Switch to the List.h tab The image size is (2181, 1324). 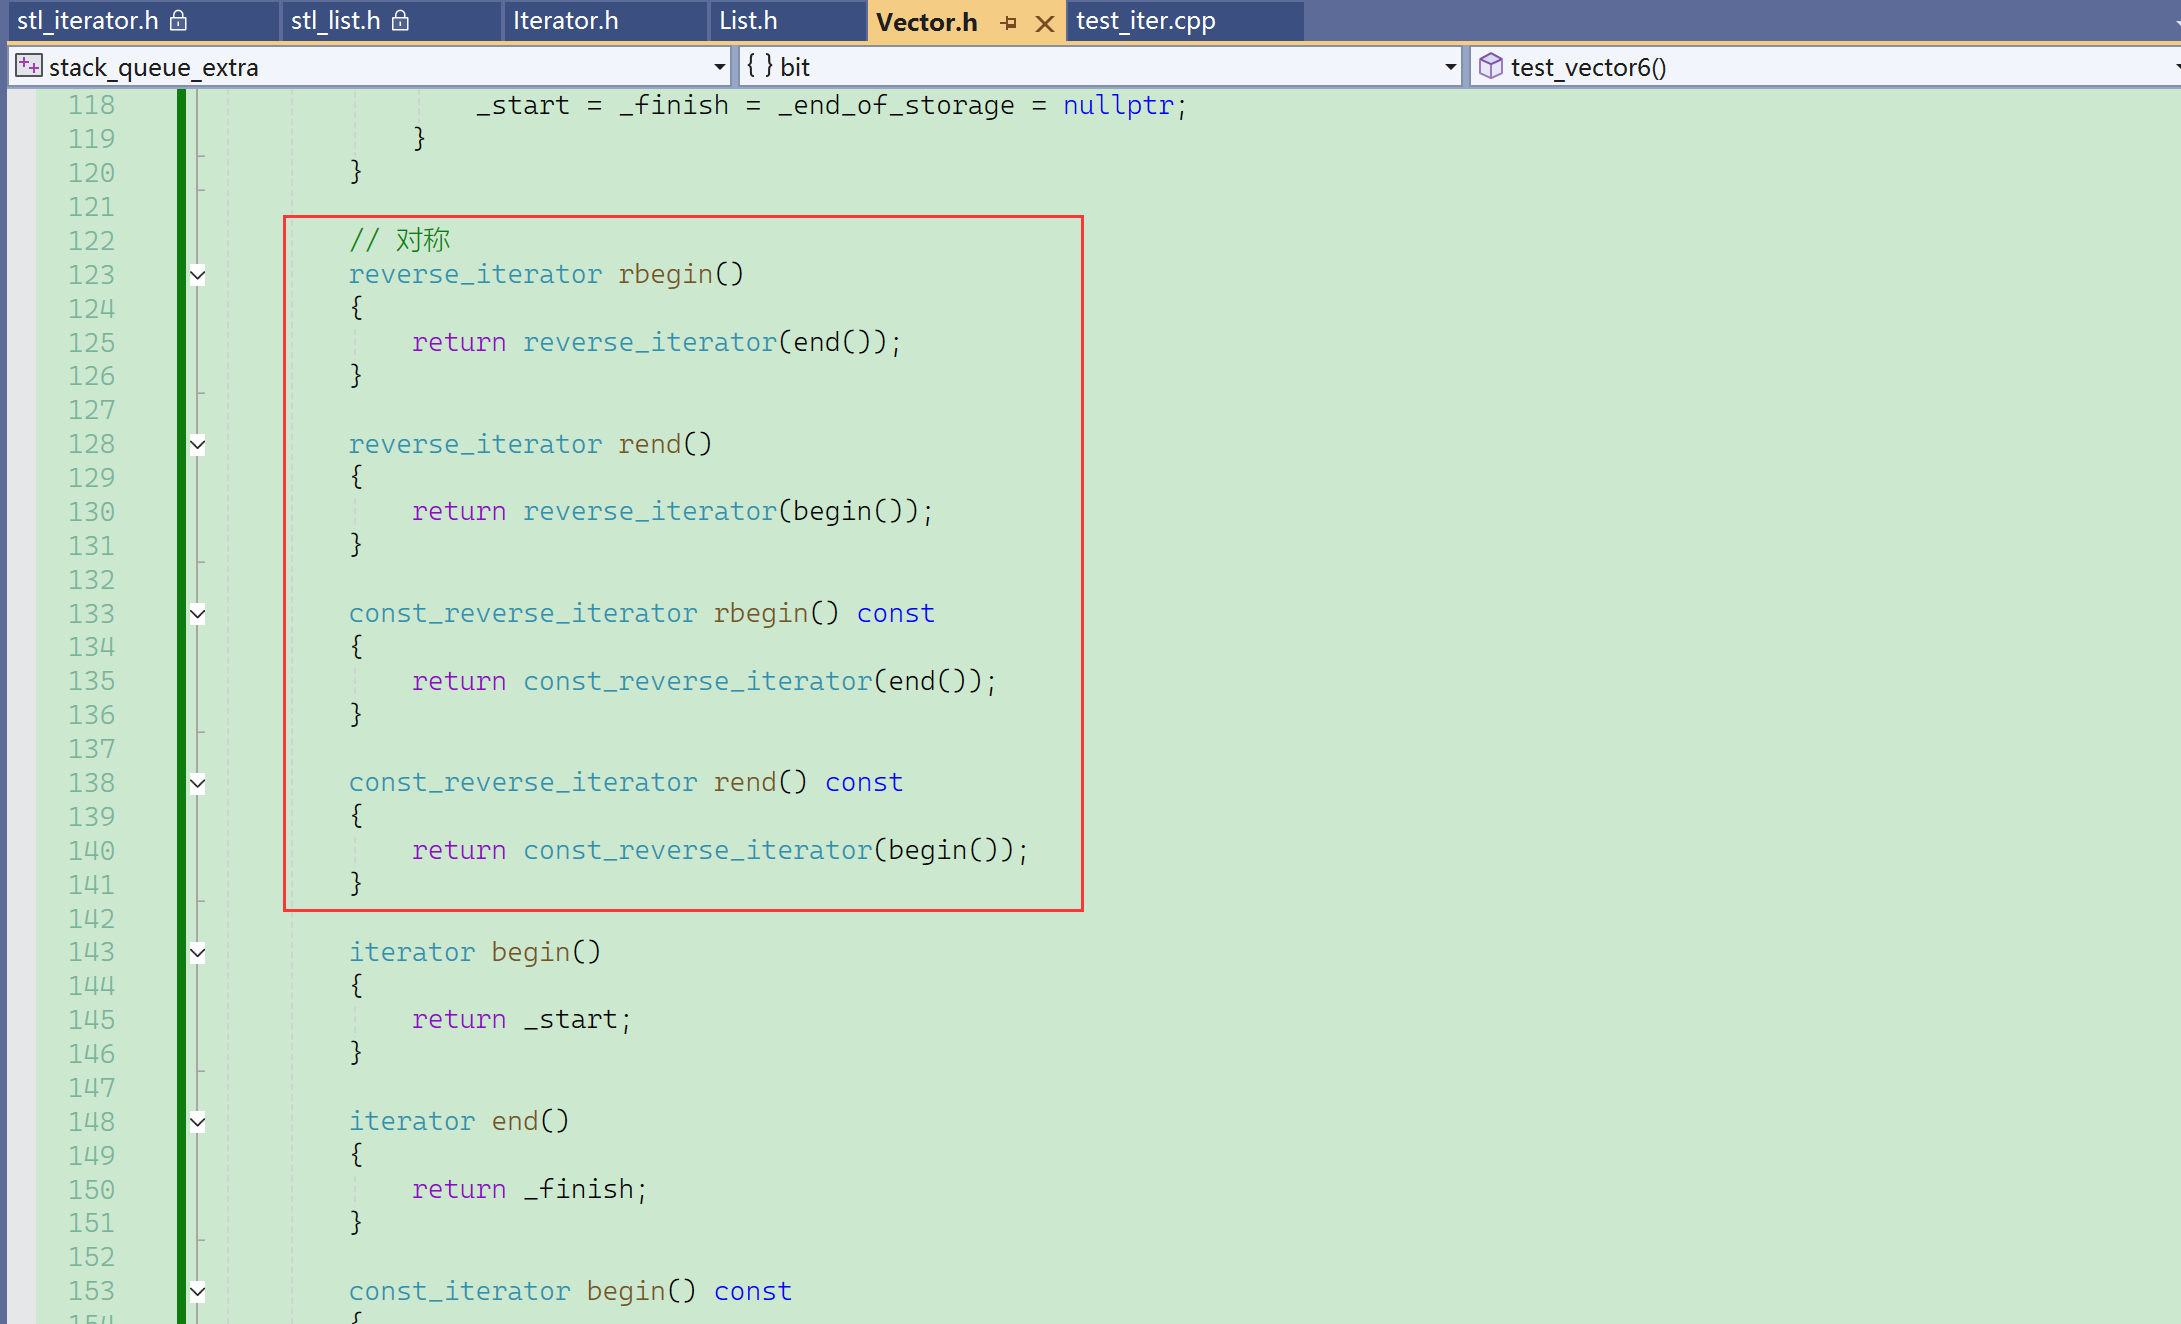click(748, 21)
